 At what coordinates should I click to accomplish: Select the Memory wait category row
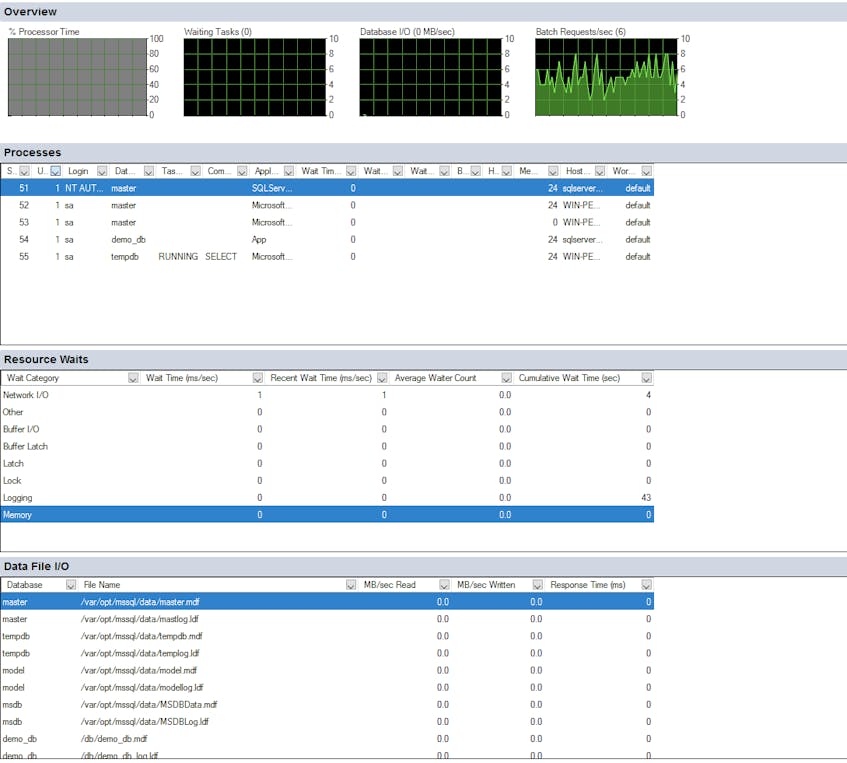pyautogui.click(x=327, y=515)
